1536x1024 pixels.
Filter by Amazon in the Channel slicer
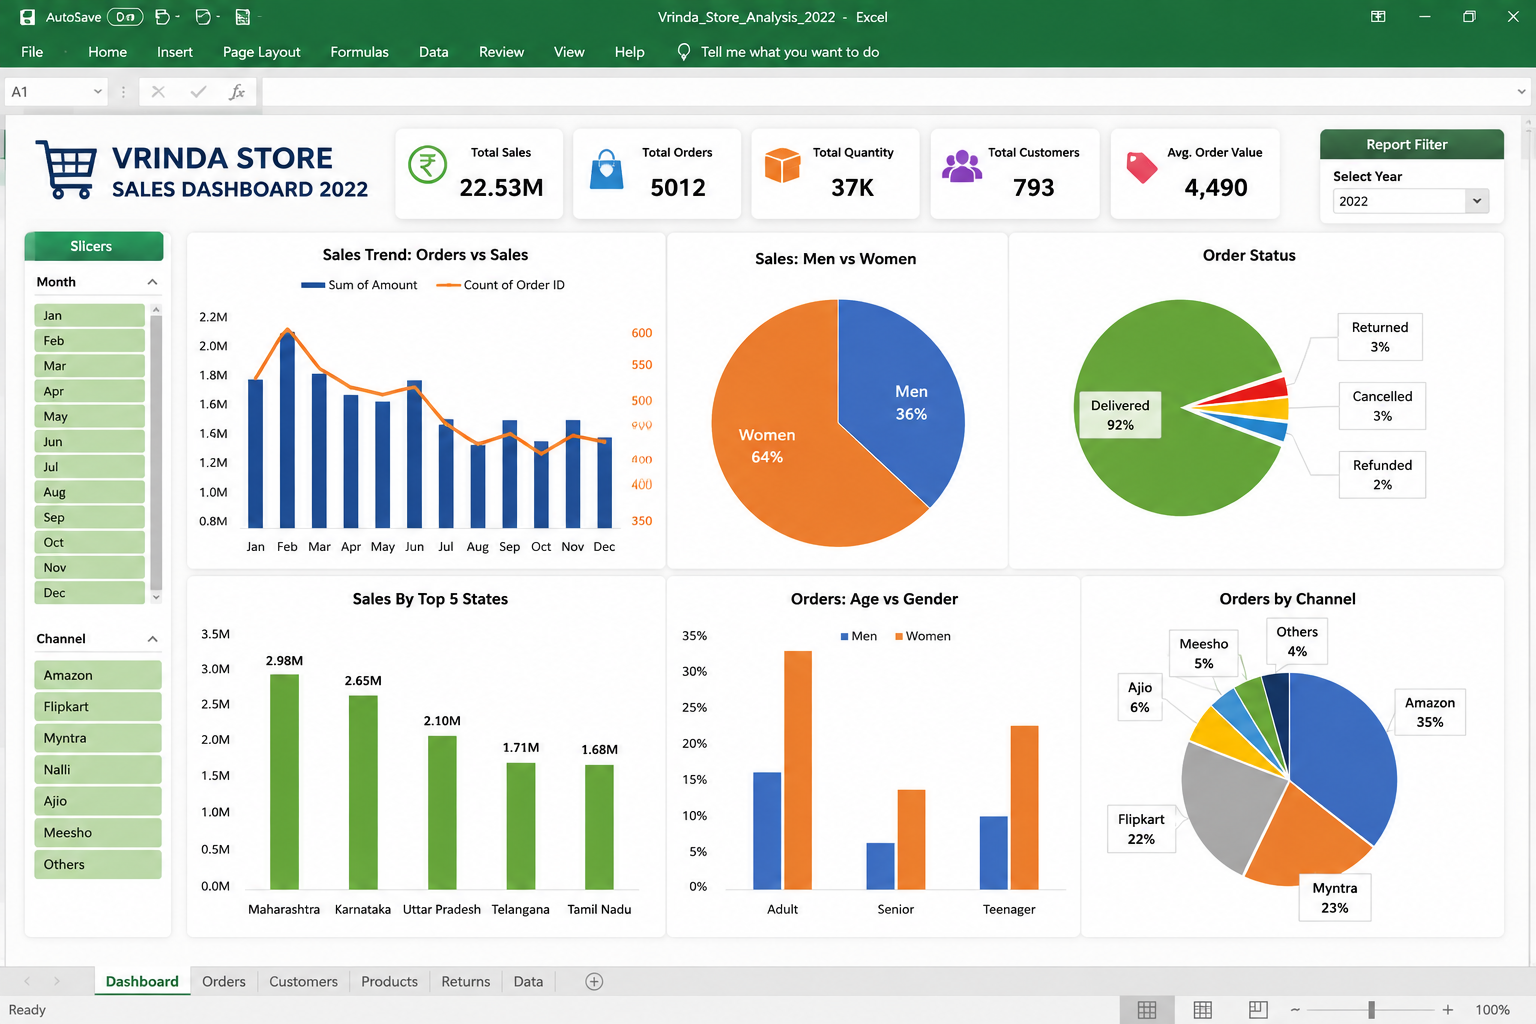coord(98,675)
